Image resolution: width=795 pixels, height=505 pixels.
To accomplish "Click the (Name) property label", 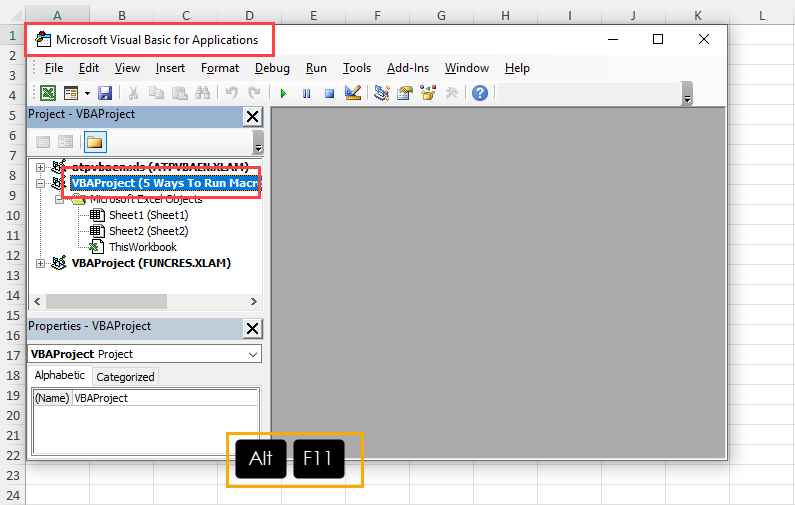I will (x=52, y=399).
